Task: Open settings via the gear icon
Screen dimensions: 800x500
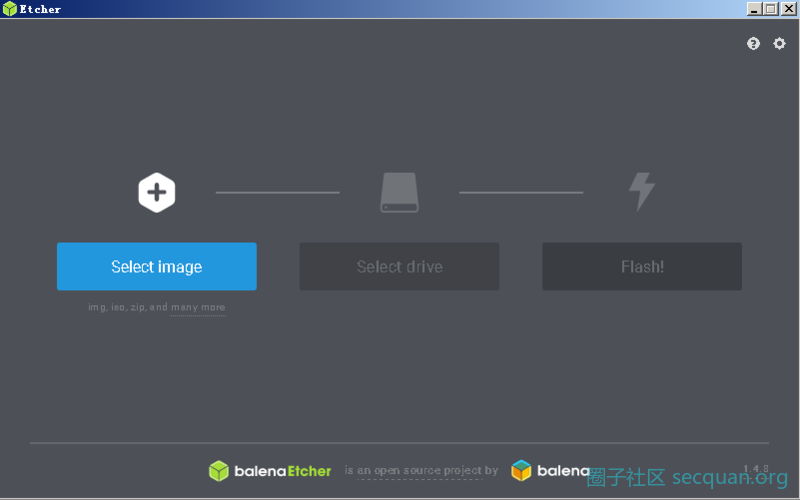Action: [779, 43]
